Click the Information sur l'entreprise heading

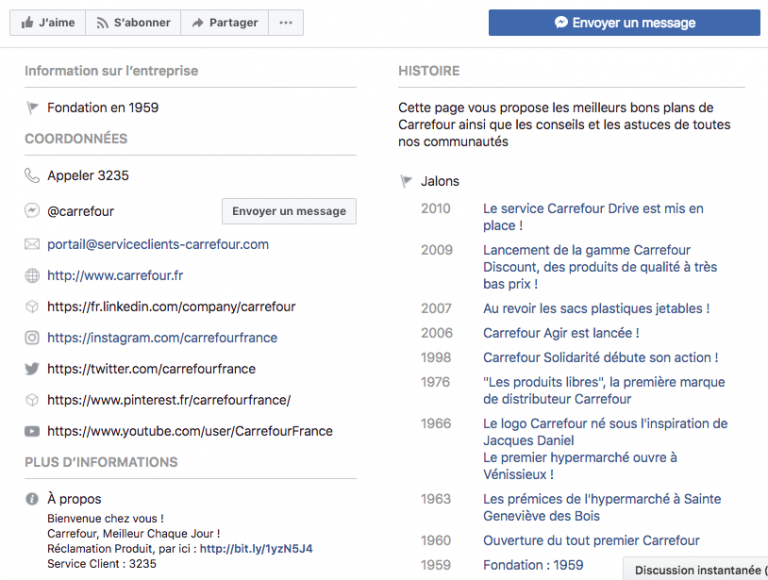pyautogui.click(x=111, y=71)
